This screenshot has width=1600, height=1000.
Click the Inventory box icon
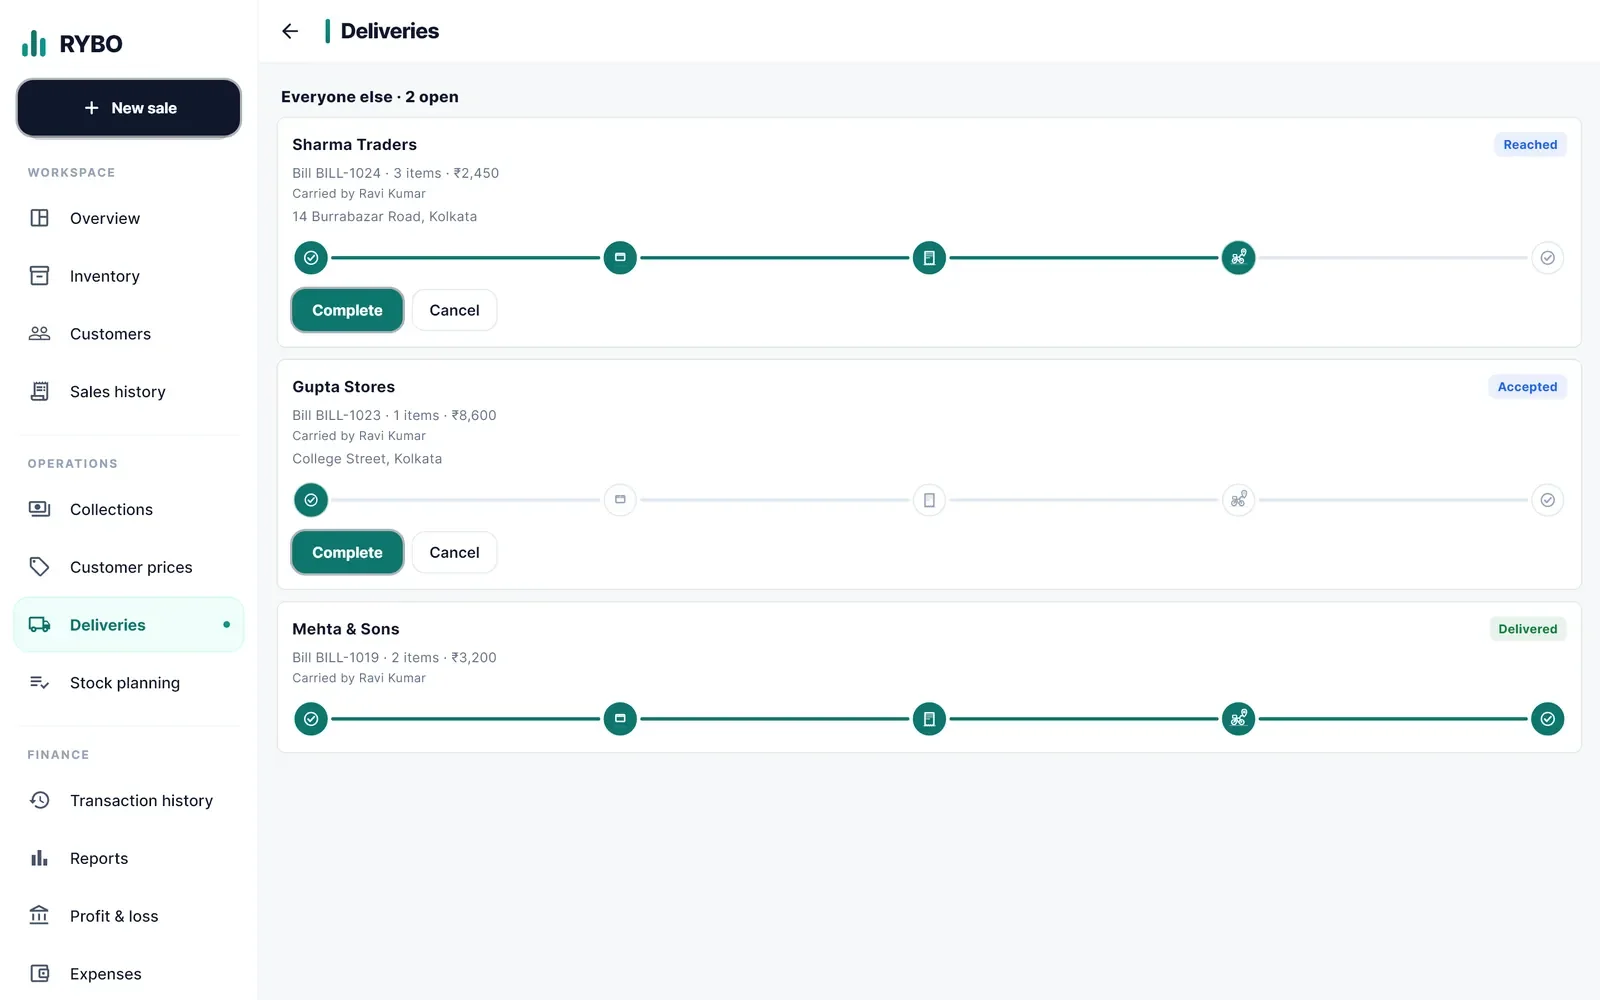point(40,276)
